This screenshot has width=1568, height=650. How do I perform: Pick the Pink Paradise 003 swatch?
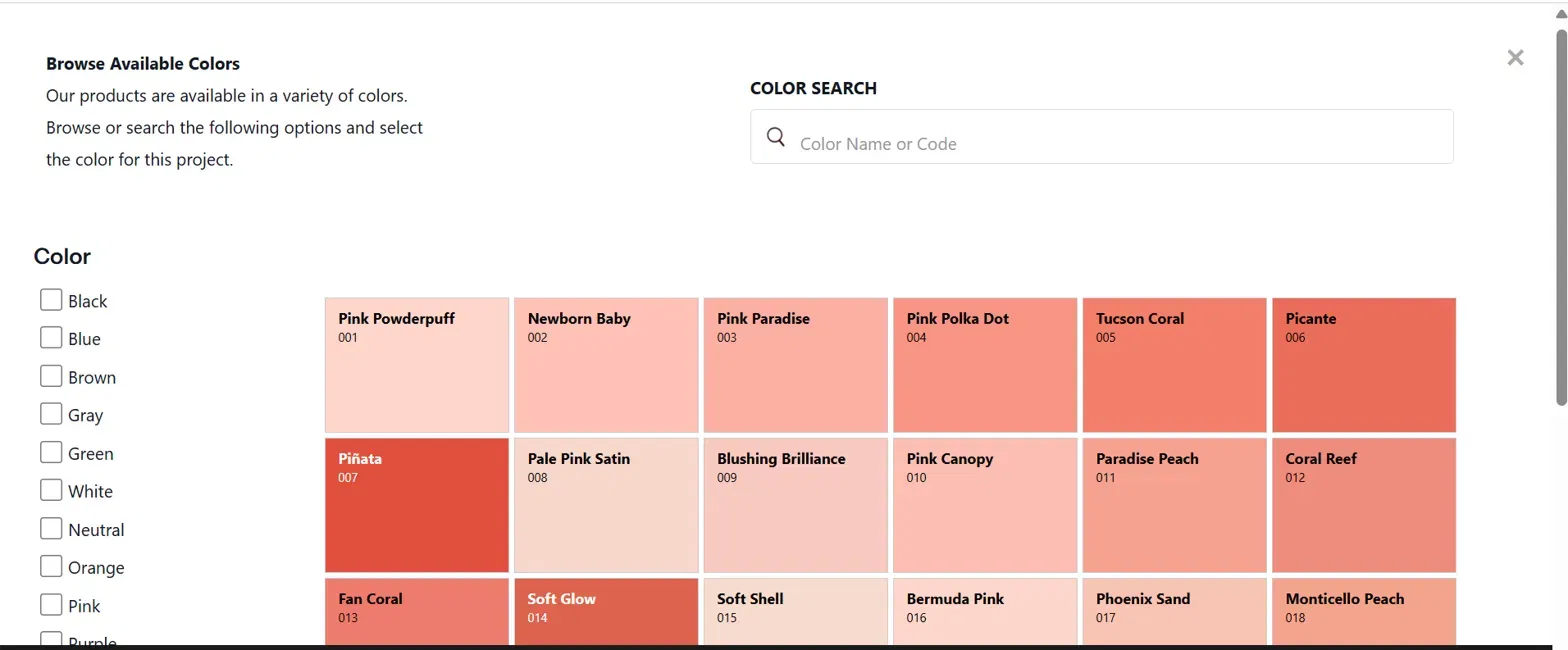click(x=796, y=365)
